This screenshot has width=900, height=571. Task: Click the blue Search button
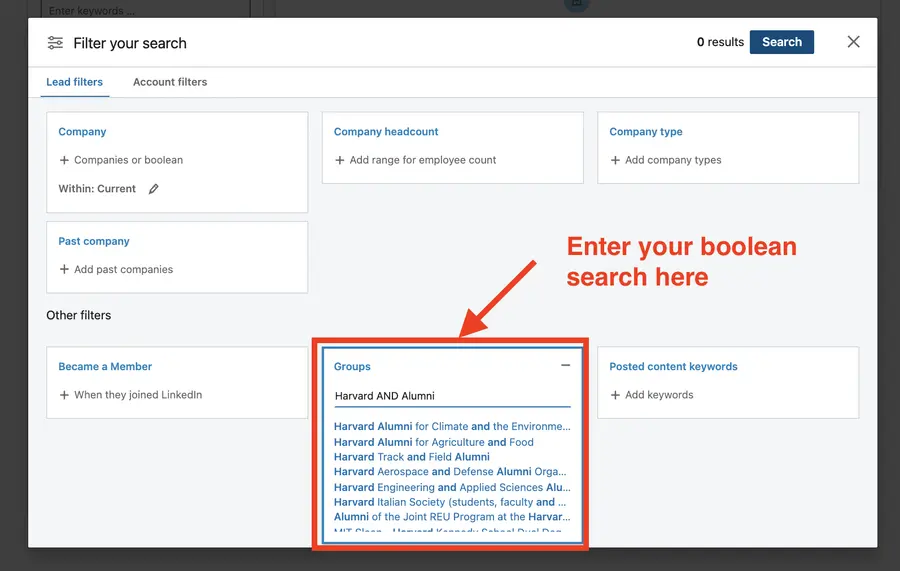pyautogui.click(x=781, y=42)
